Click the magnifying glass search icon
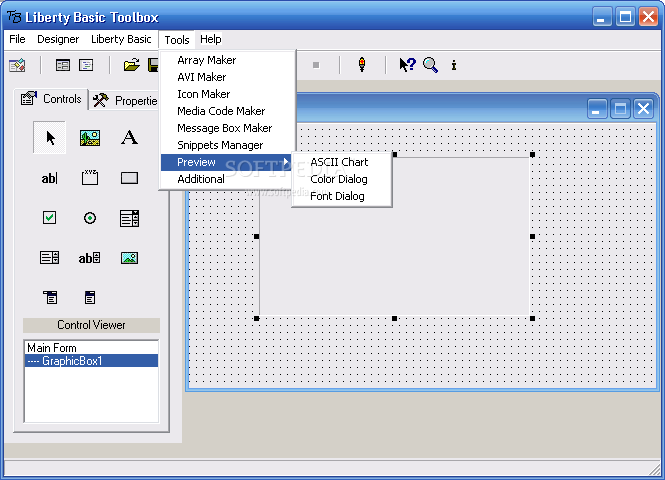665x480 pixels. point(430,65)
